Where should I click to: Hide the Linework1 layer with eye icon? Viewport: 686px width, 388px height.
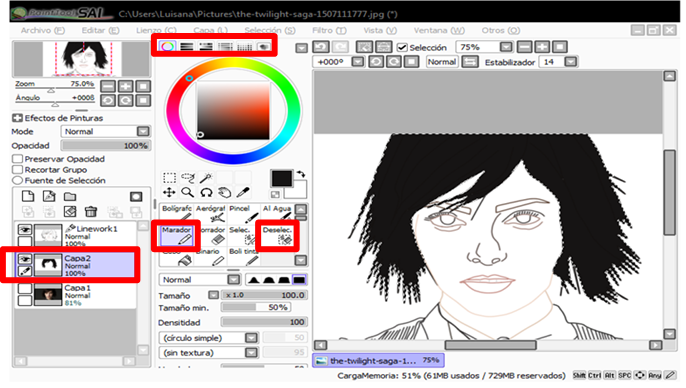[25, 229]
